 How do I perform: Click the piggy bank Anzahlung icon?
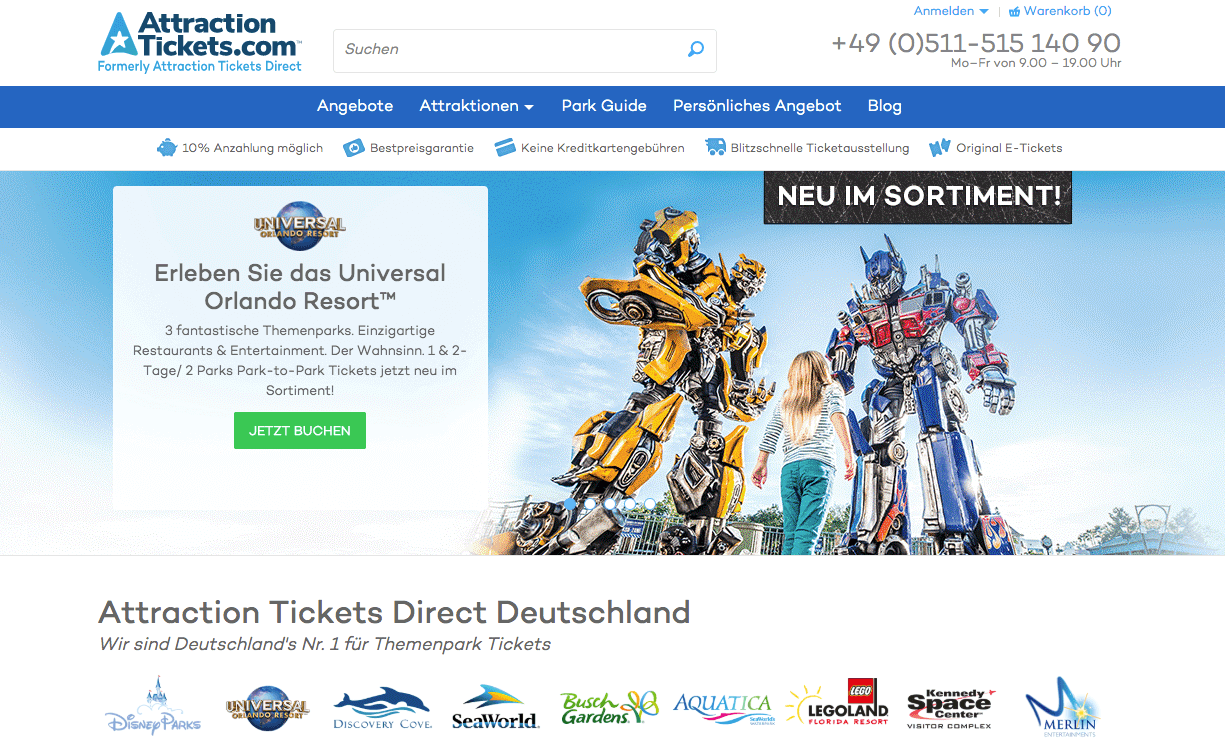(x=166, y=148)
